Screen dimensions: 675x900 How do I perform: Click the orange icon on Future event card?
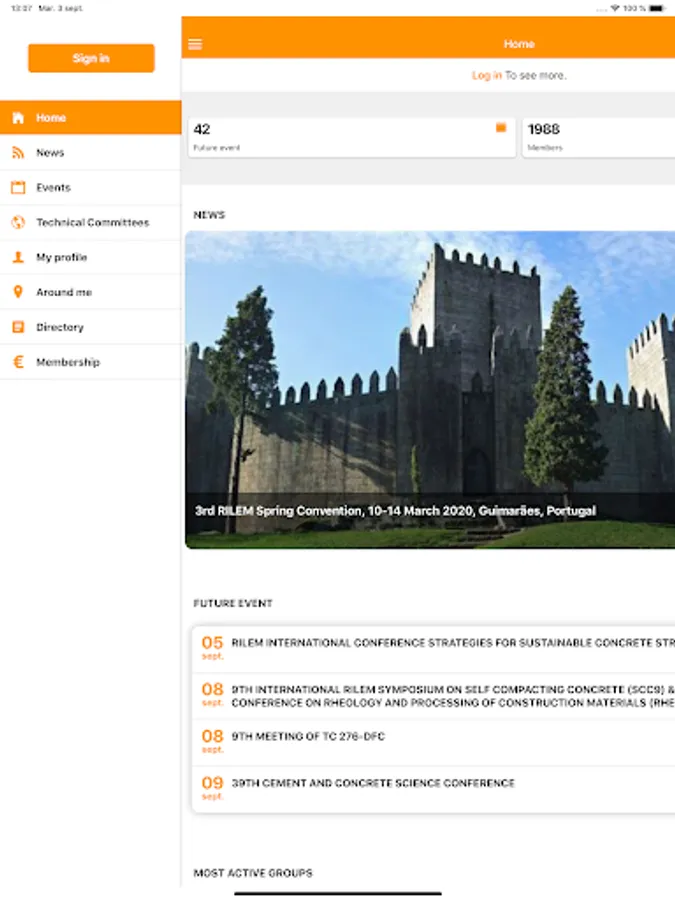(x=501, y=128)
